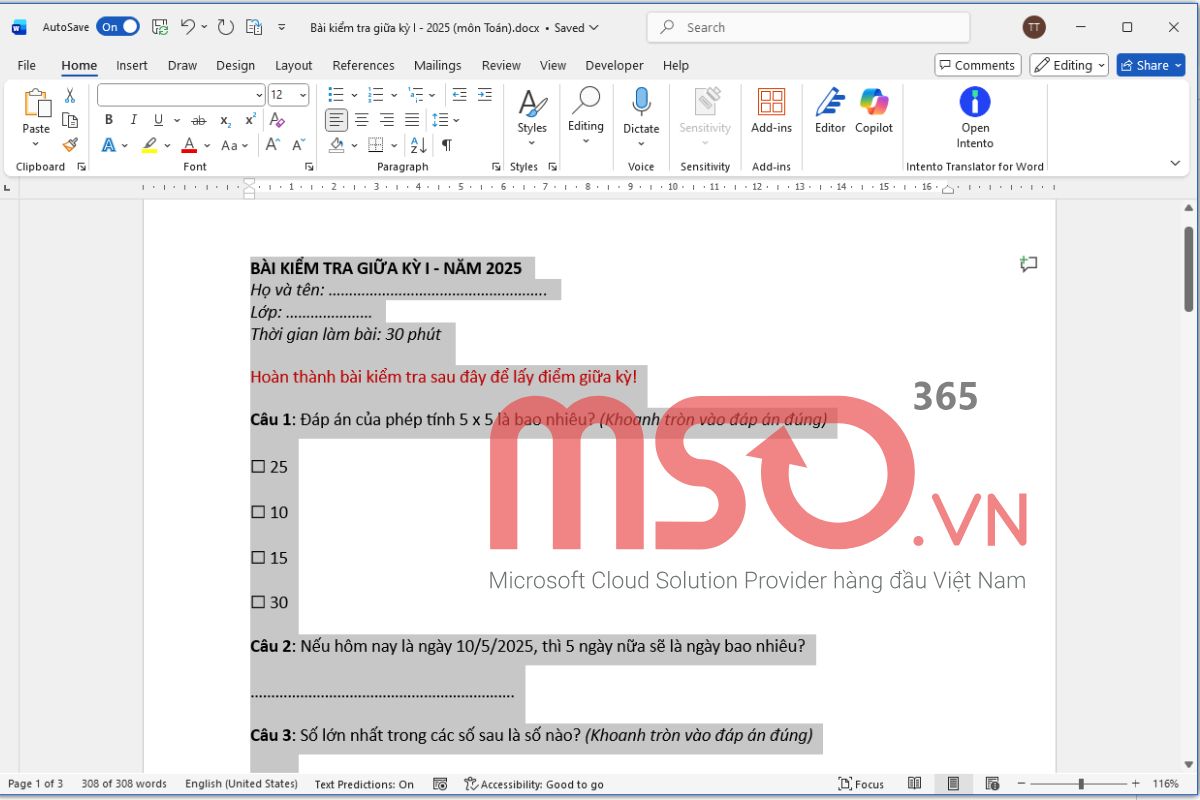Click the Comments button
This screenshot has width=1200, height=800.
coord(978,65)
